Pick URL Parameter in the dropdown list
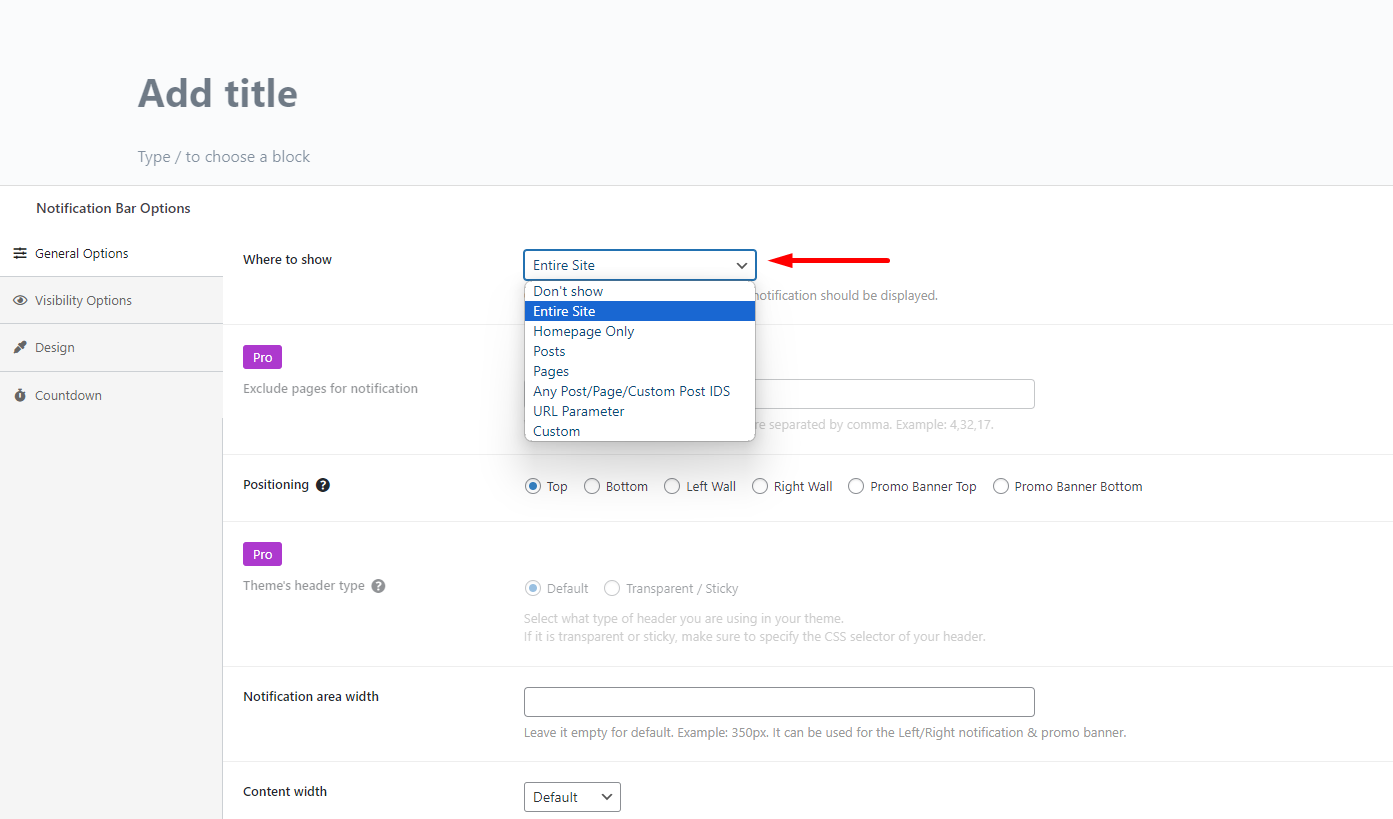Image resolution: width=1393 pixels, height=819 pixels. (x=579, y=412)
